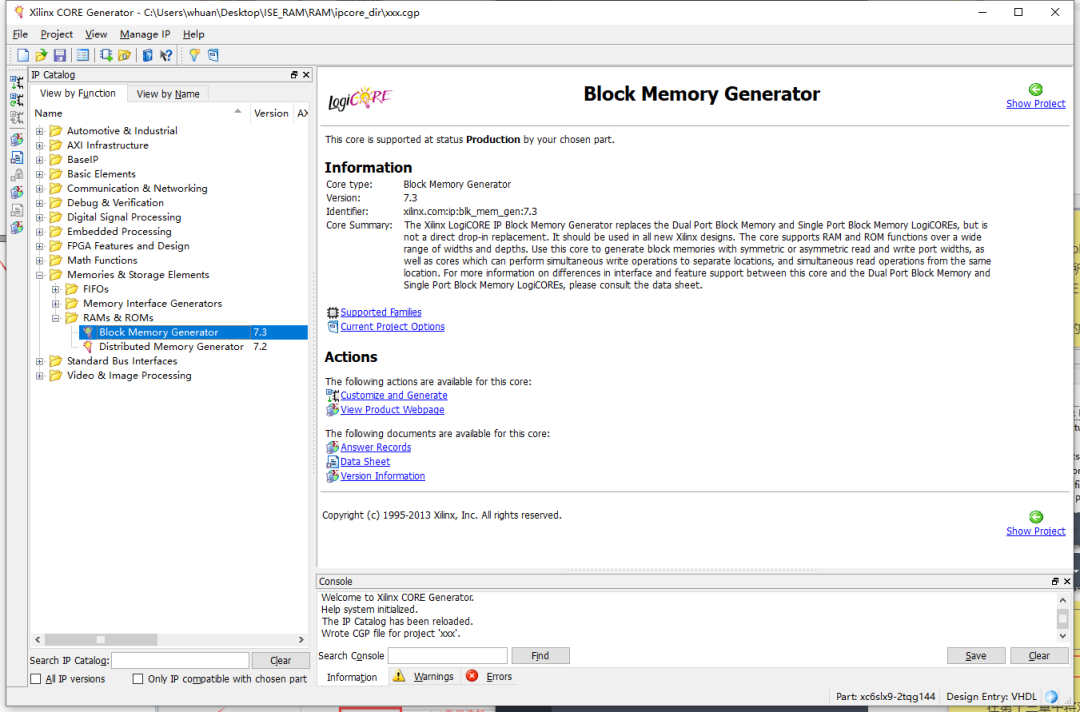Screen dimensions: 1080x712
Task: Click the console scrollbar down arrow
Action: (x=1063, y=634)
